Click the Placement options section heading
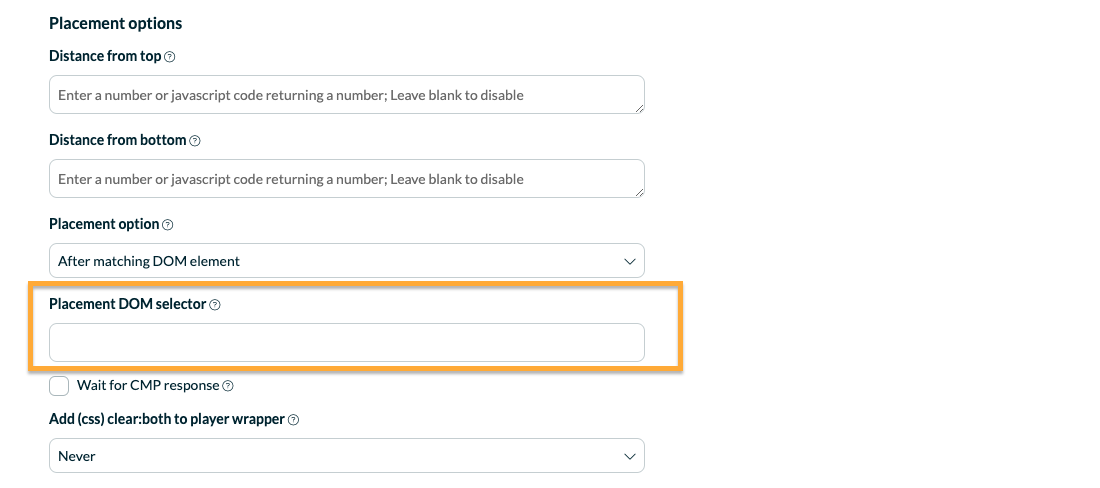This screenshot has height=488, width=1100. [116, 24]
